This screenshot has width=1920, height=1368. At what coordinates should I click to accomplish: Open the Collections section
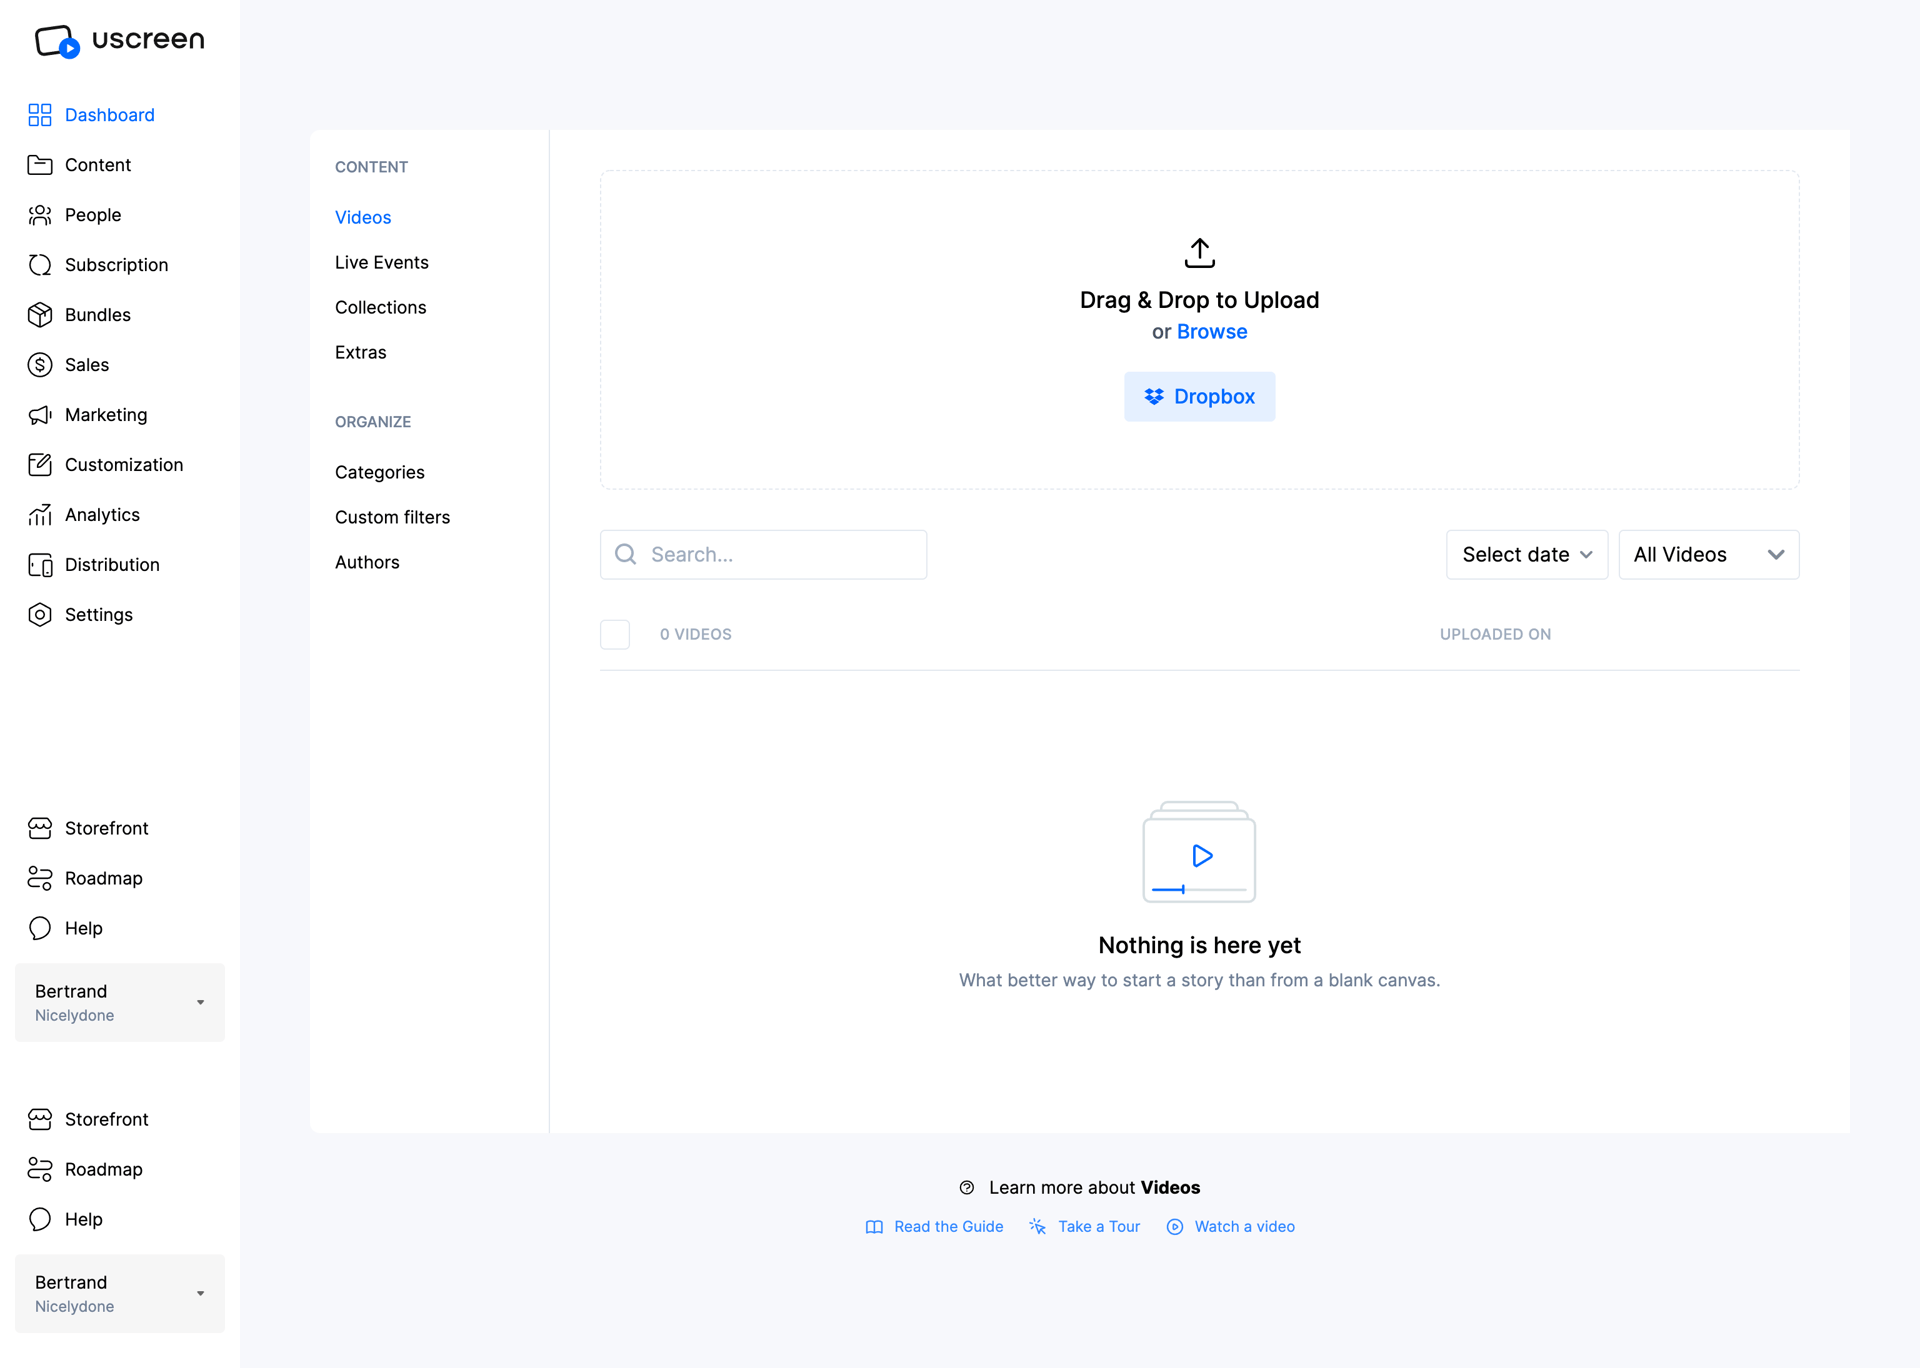point(380,307)
